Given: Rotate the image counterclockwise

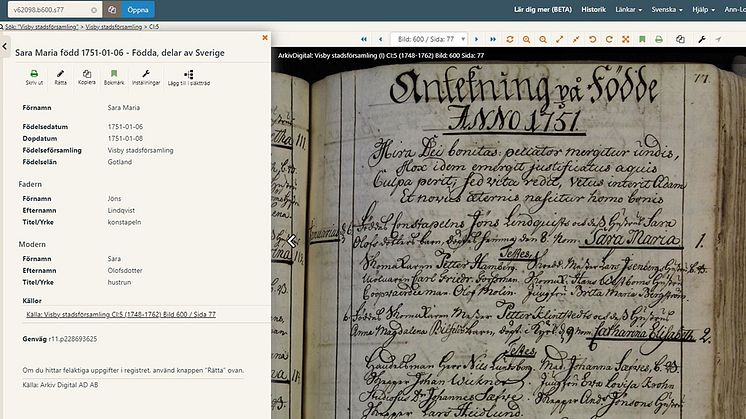Looking at the screenshot, I should coord(593,39).
